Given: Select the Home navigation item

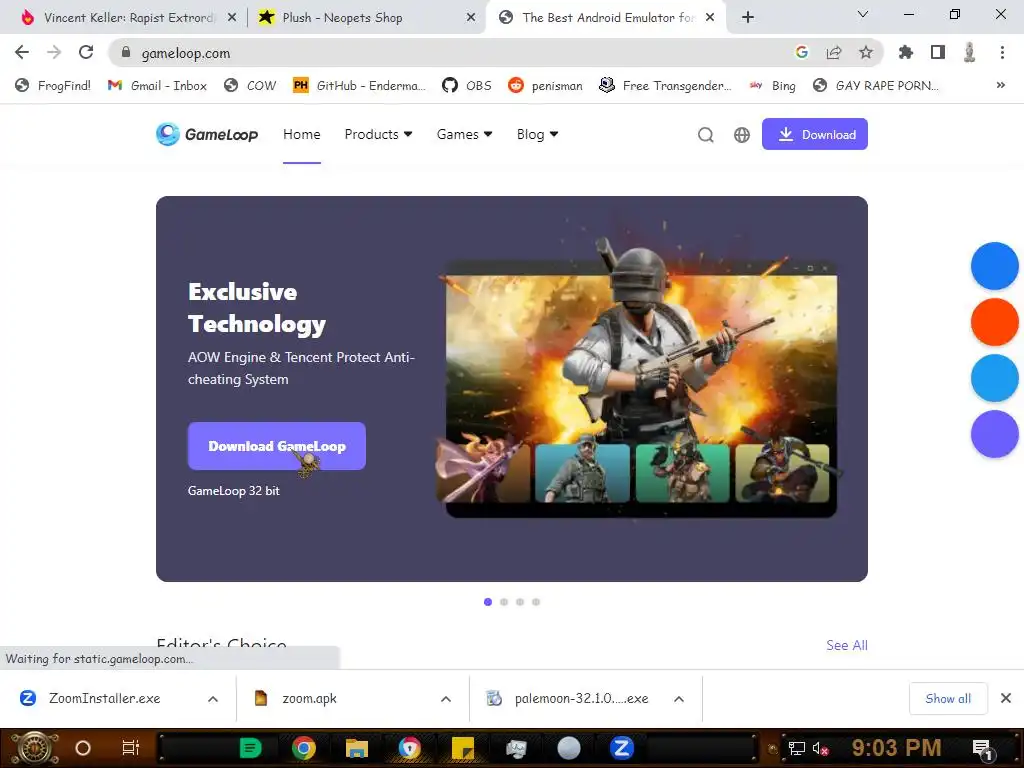Looking at the screenshot, I should click(302, 134).
